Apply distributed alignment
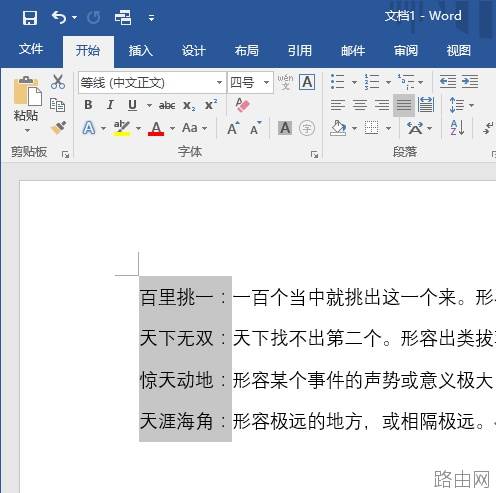The width and height of the screenshot is (496, 493). pos(426,105)
